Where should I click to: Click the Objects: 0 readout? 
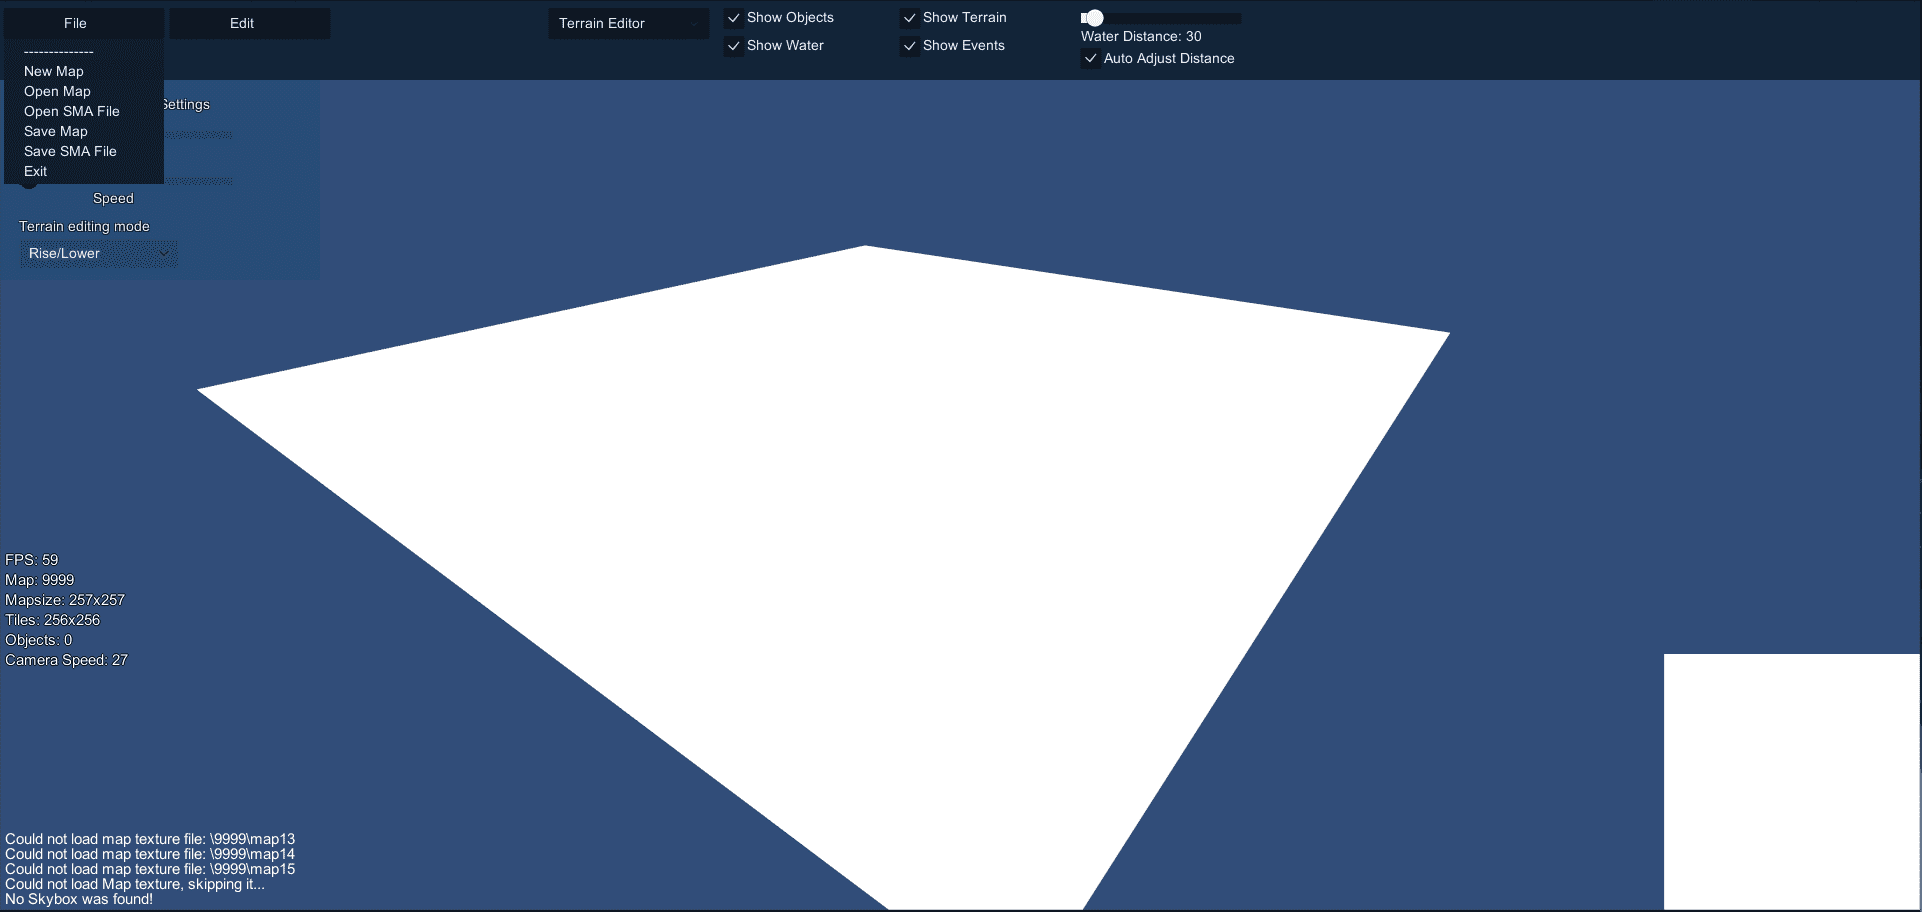(x=38, y=640)
